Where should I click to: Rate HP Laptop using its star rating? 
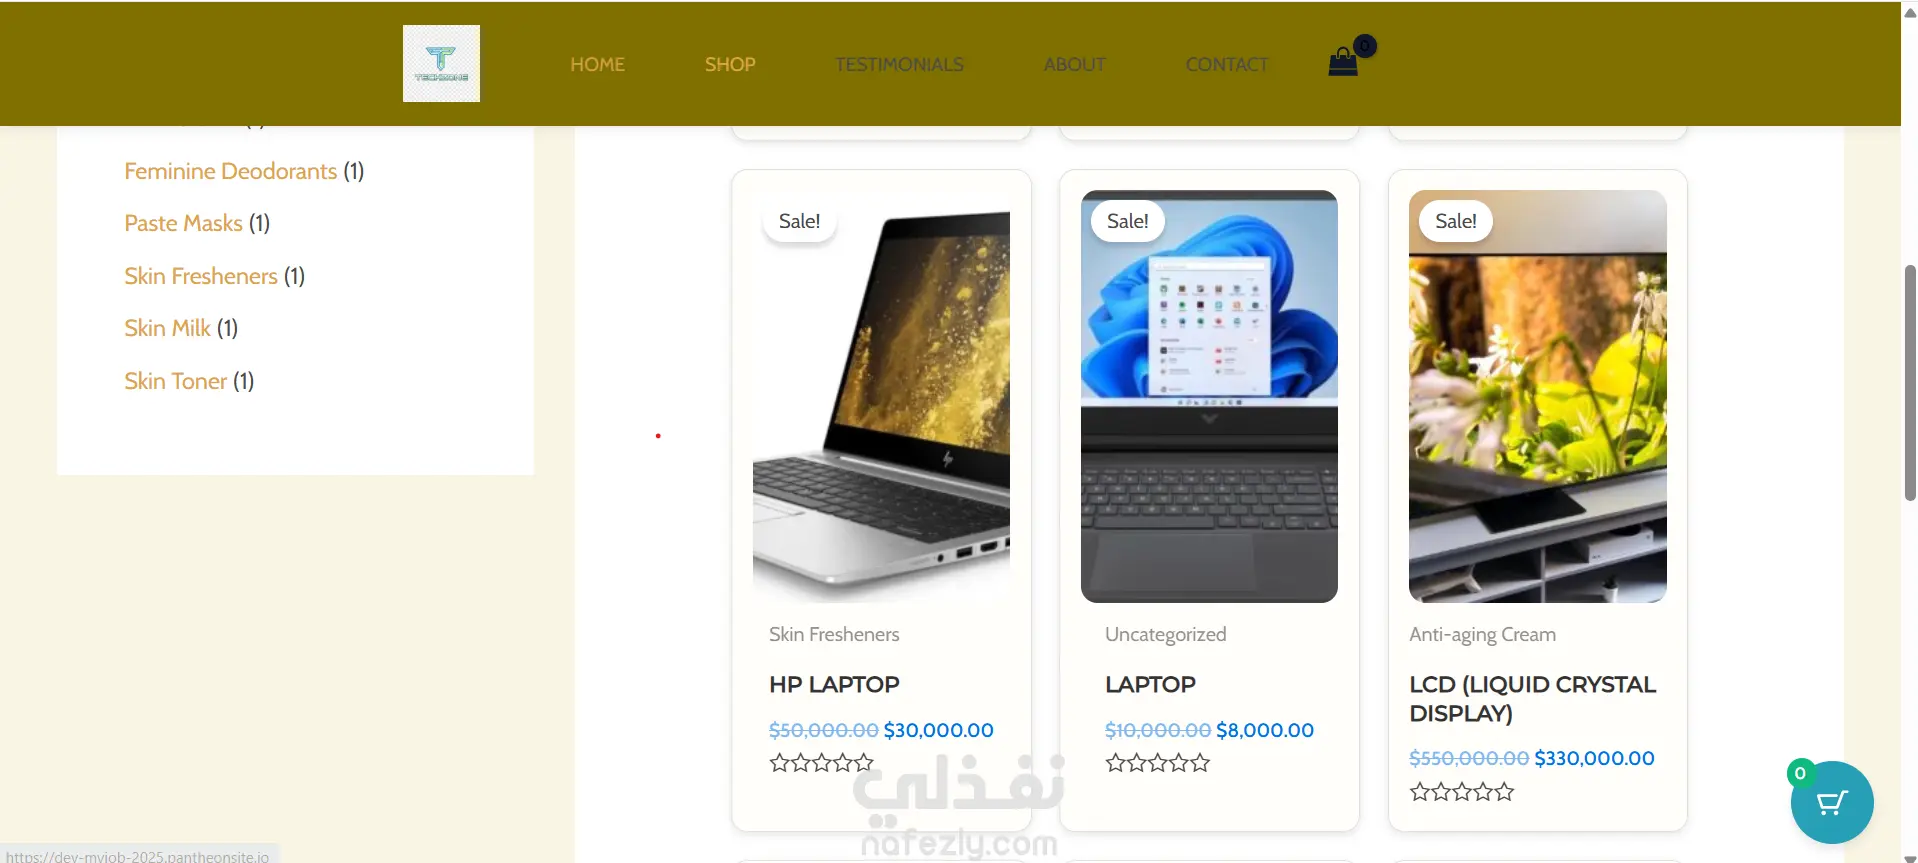click(822, 763)
